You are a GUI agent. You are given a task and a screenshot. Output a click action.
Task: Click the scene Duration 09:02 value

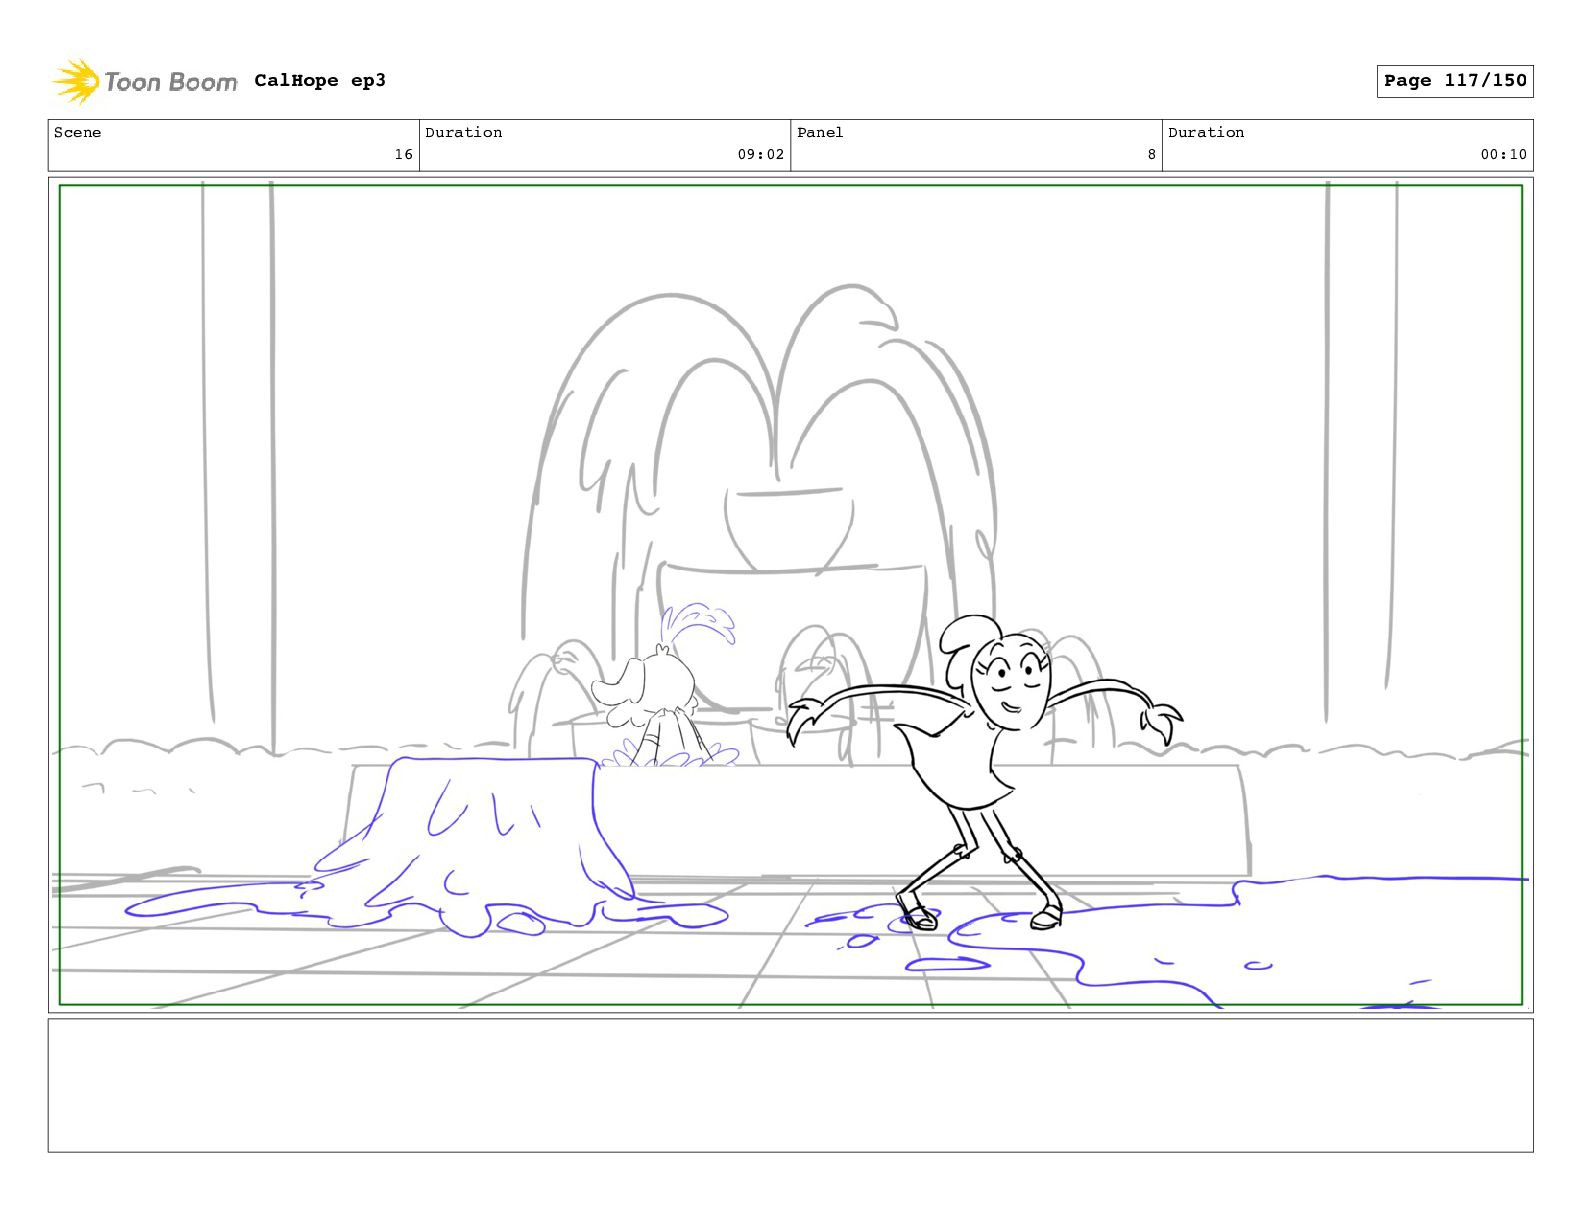(760, 154)
